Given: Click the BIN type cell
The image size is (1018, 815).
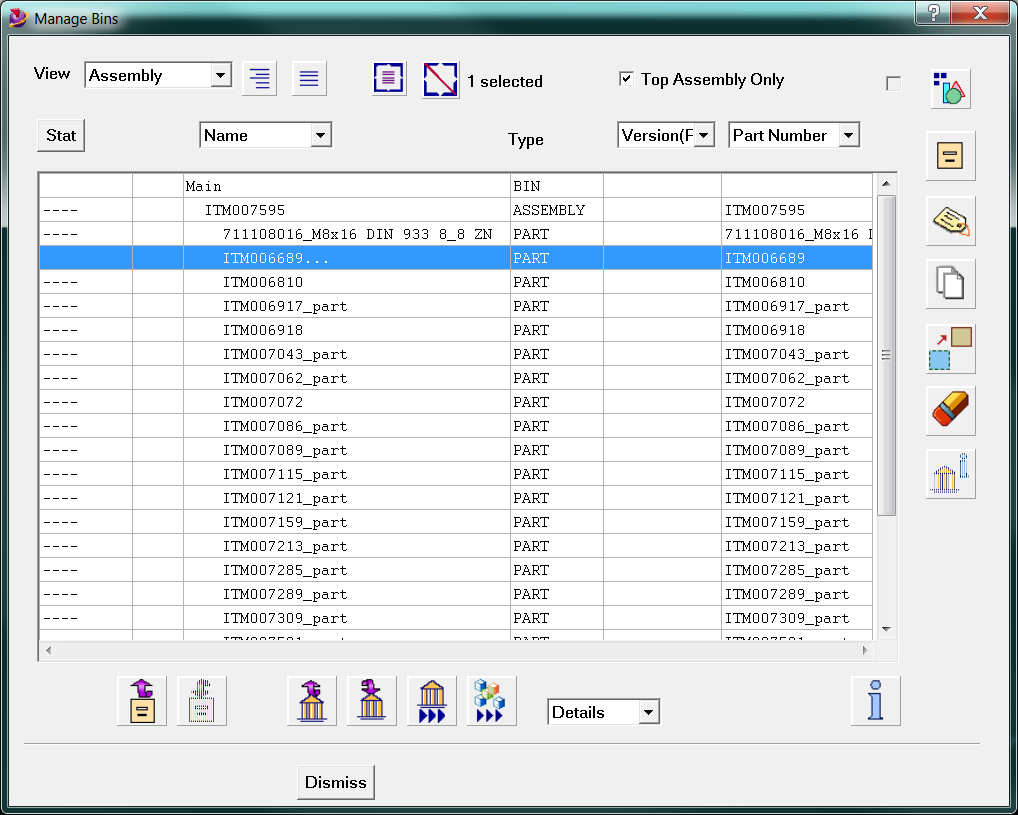Looking at the screenshot, I should 556,186.
